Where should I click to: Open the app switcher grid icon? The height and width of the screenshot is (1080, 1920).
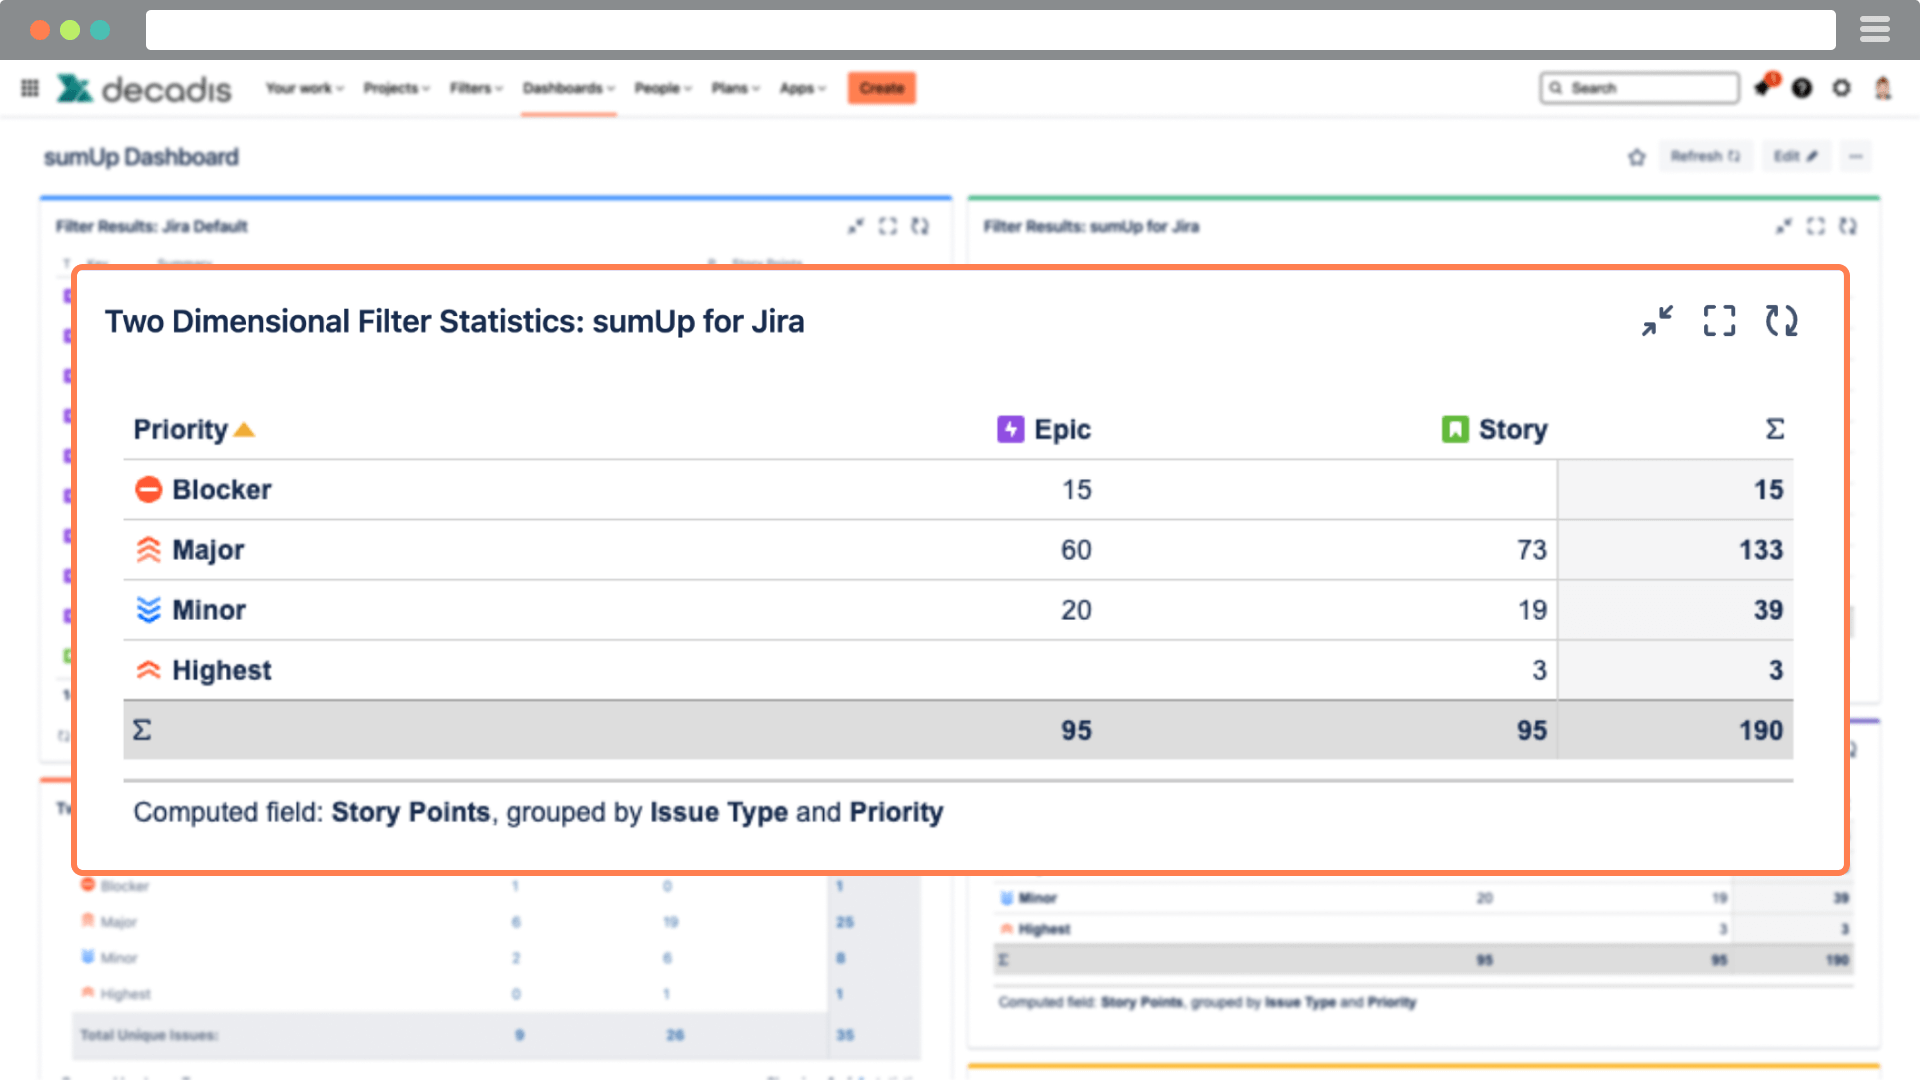[30, 88]
